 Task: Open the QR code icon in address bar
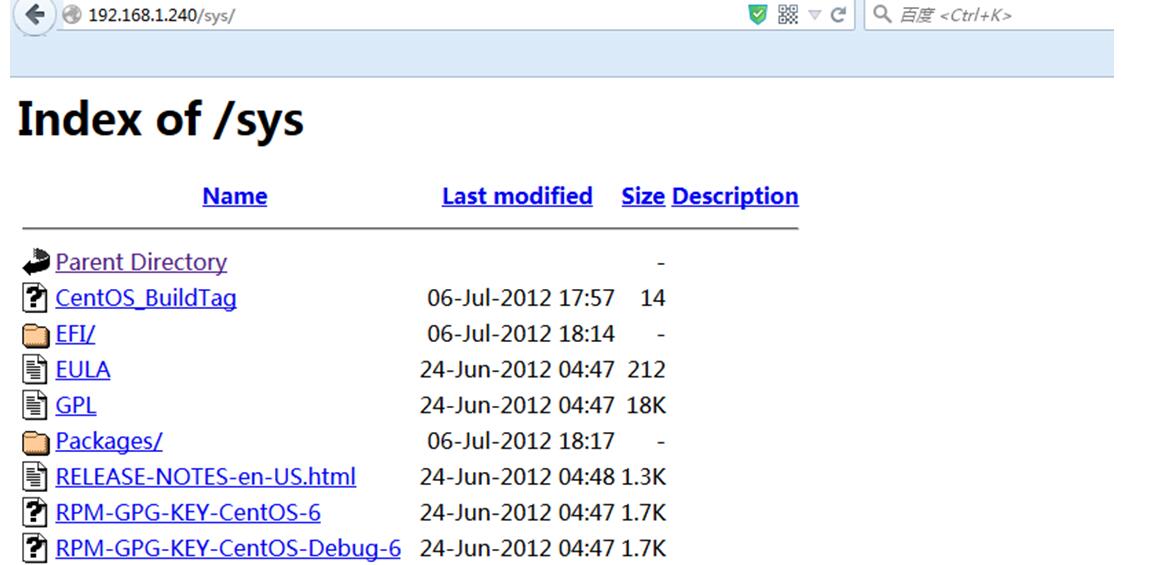tap(788, 14)
